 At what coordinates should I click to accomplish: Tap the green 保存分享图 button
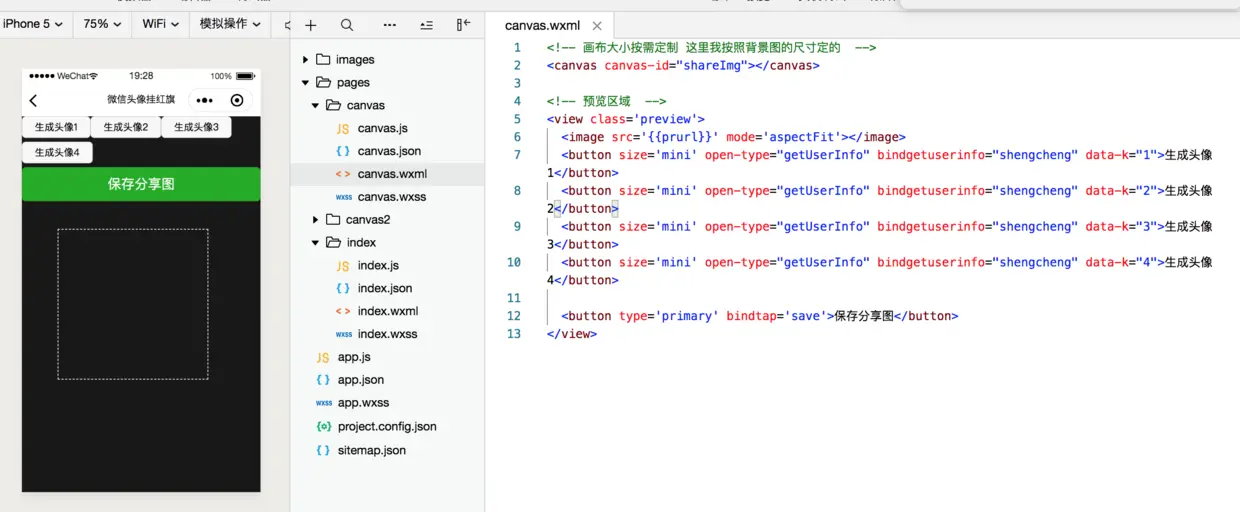[141, 184]
